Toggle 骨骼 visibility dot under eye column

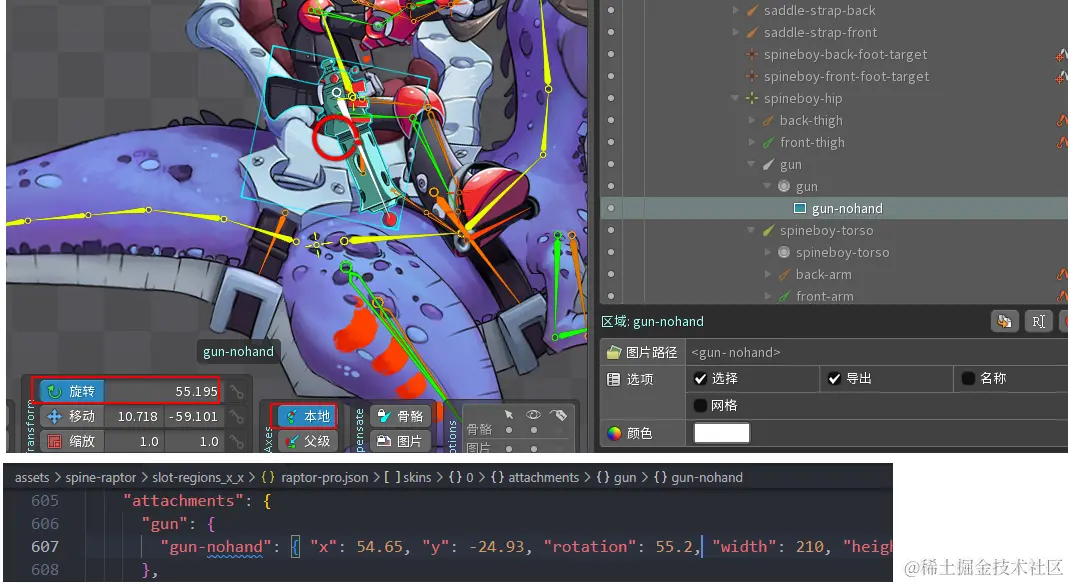(x=534, y=430)
